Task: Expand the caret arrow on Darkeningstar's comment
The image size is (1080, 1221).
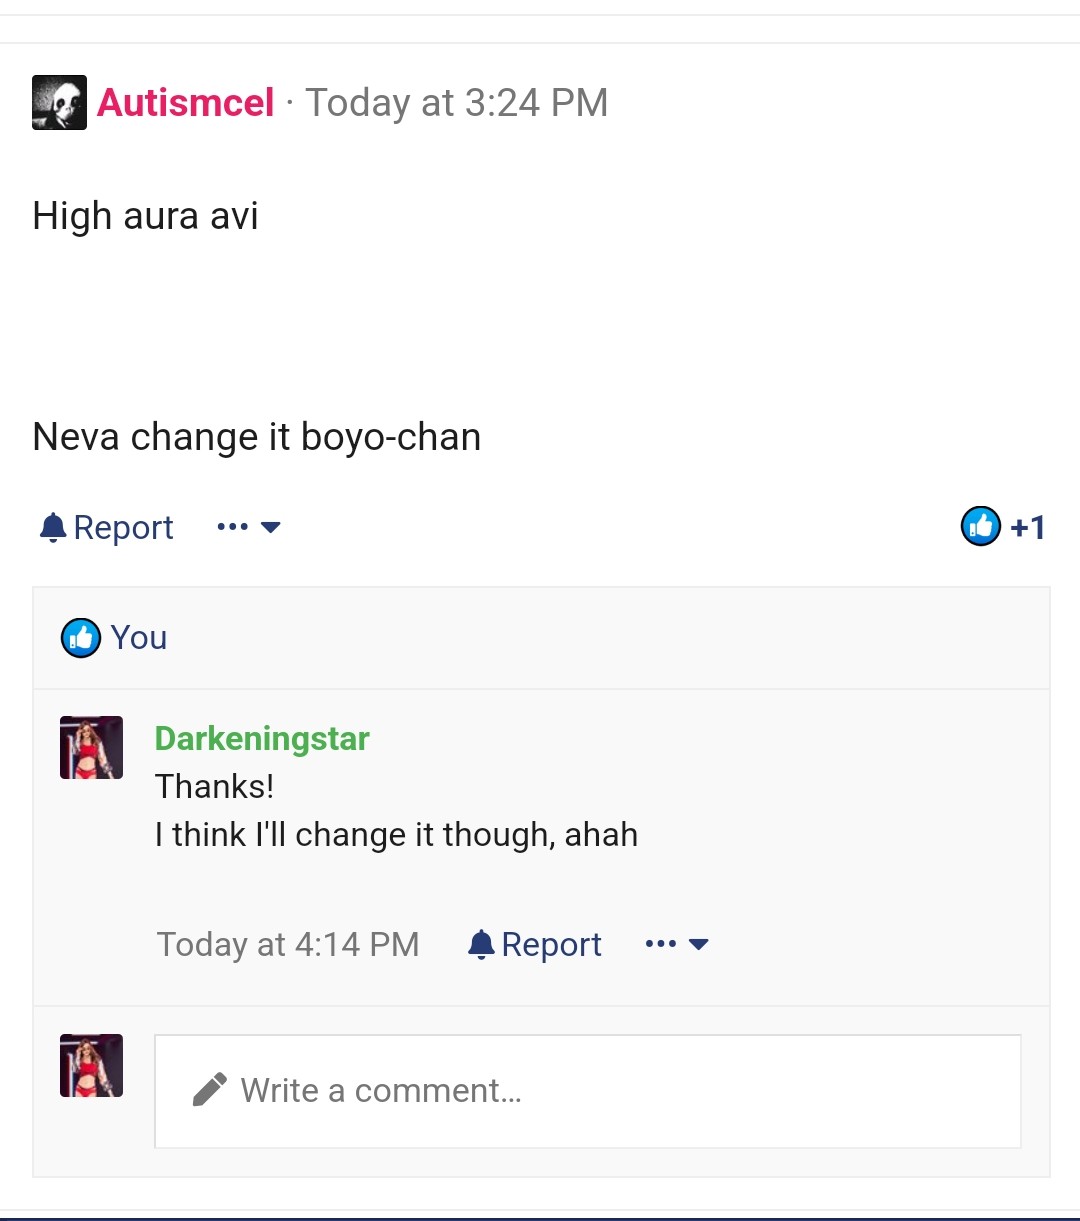Action: tap(699, 944)
